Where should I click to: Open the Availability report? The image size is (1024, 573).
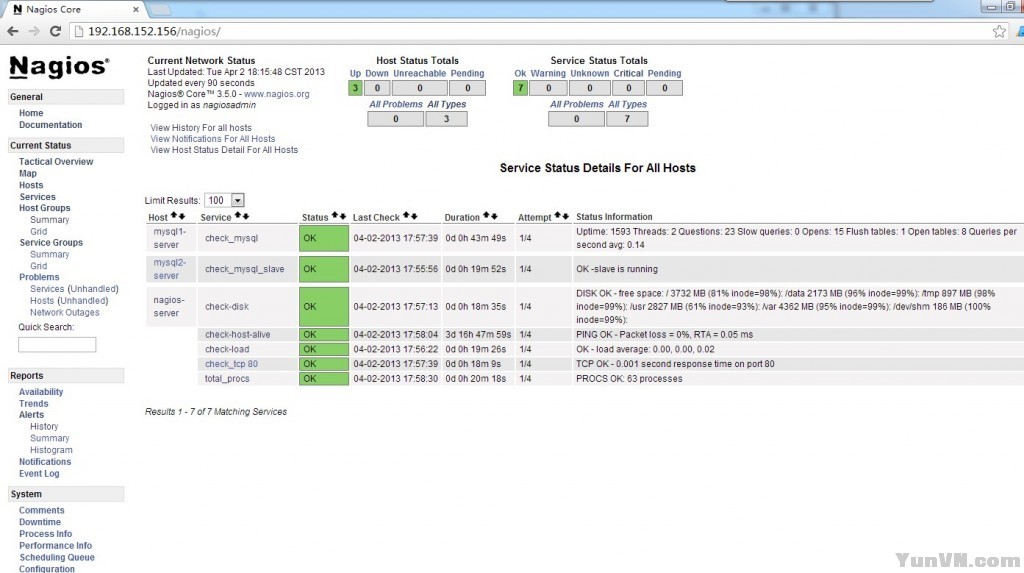click(x=41, y=392)
